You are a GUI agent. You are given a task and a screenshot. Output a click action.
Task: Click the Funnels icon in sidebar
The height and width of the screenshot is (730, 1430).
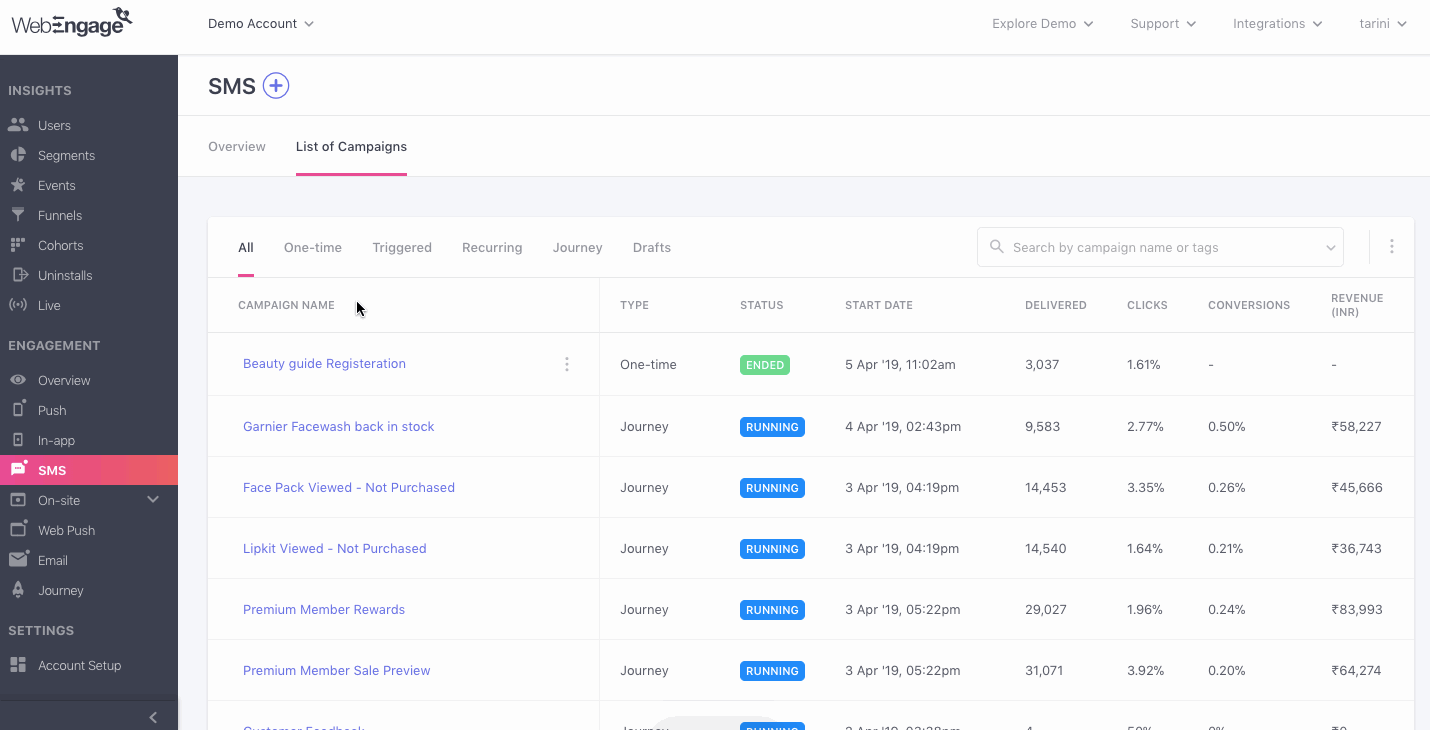tap(18, 215)
